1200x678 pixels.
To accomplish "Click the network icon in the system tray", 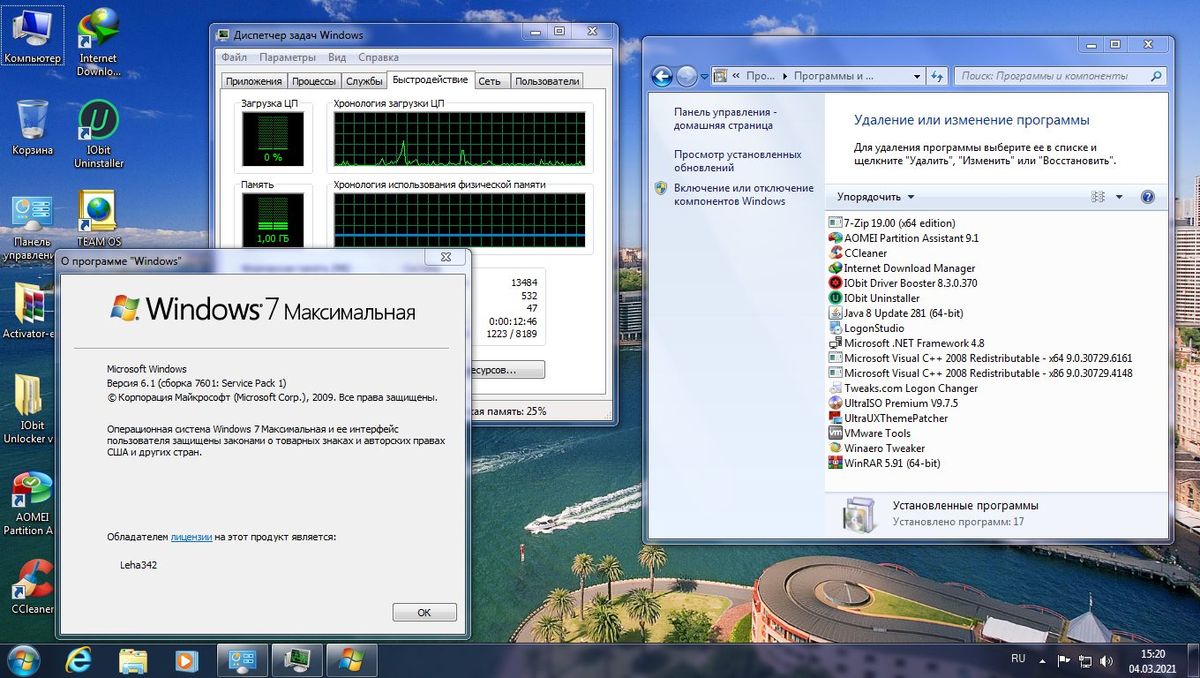I will coord(1086,660).
